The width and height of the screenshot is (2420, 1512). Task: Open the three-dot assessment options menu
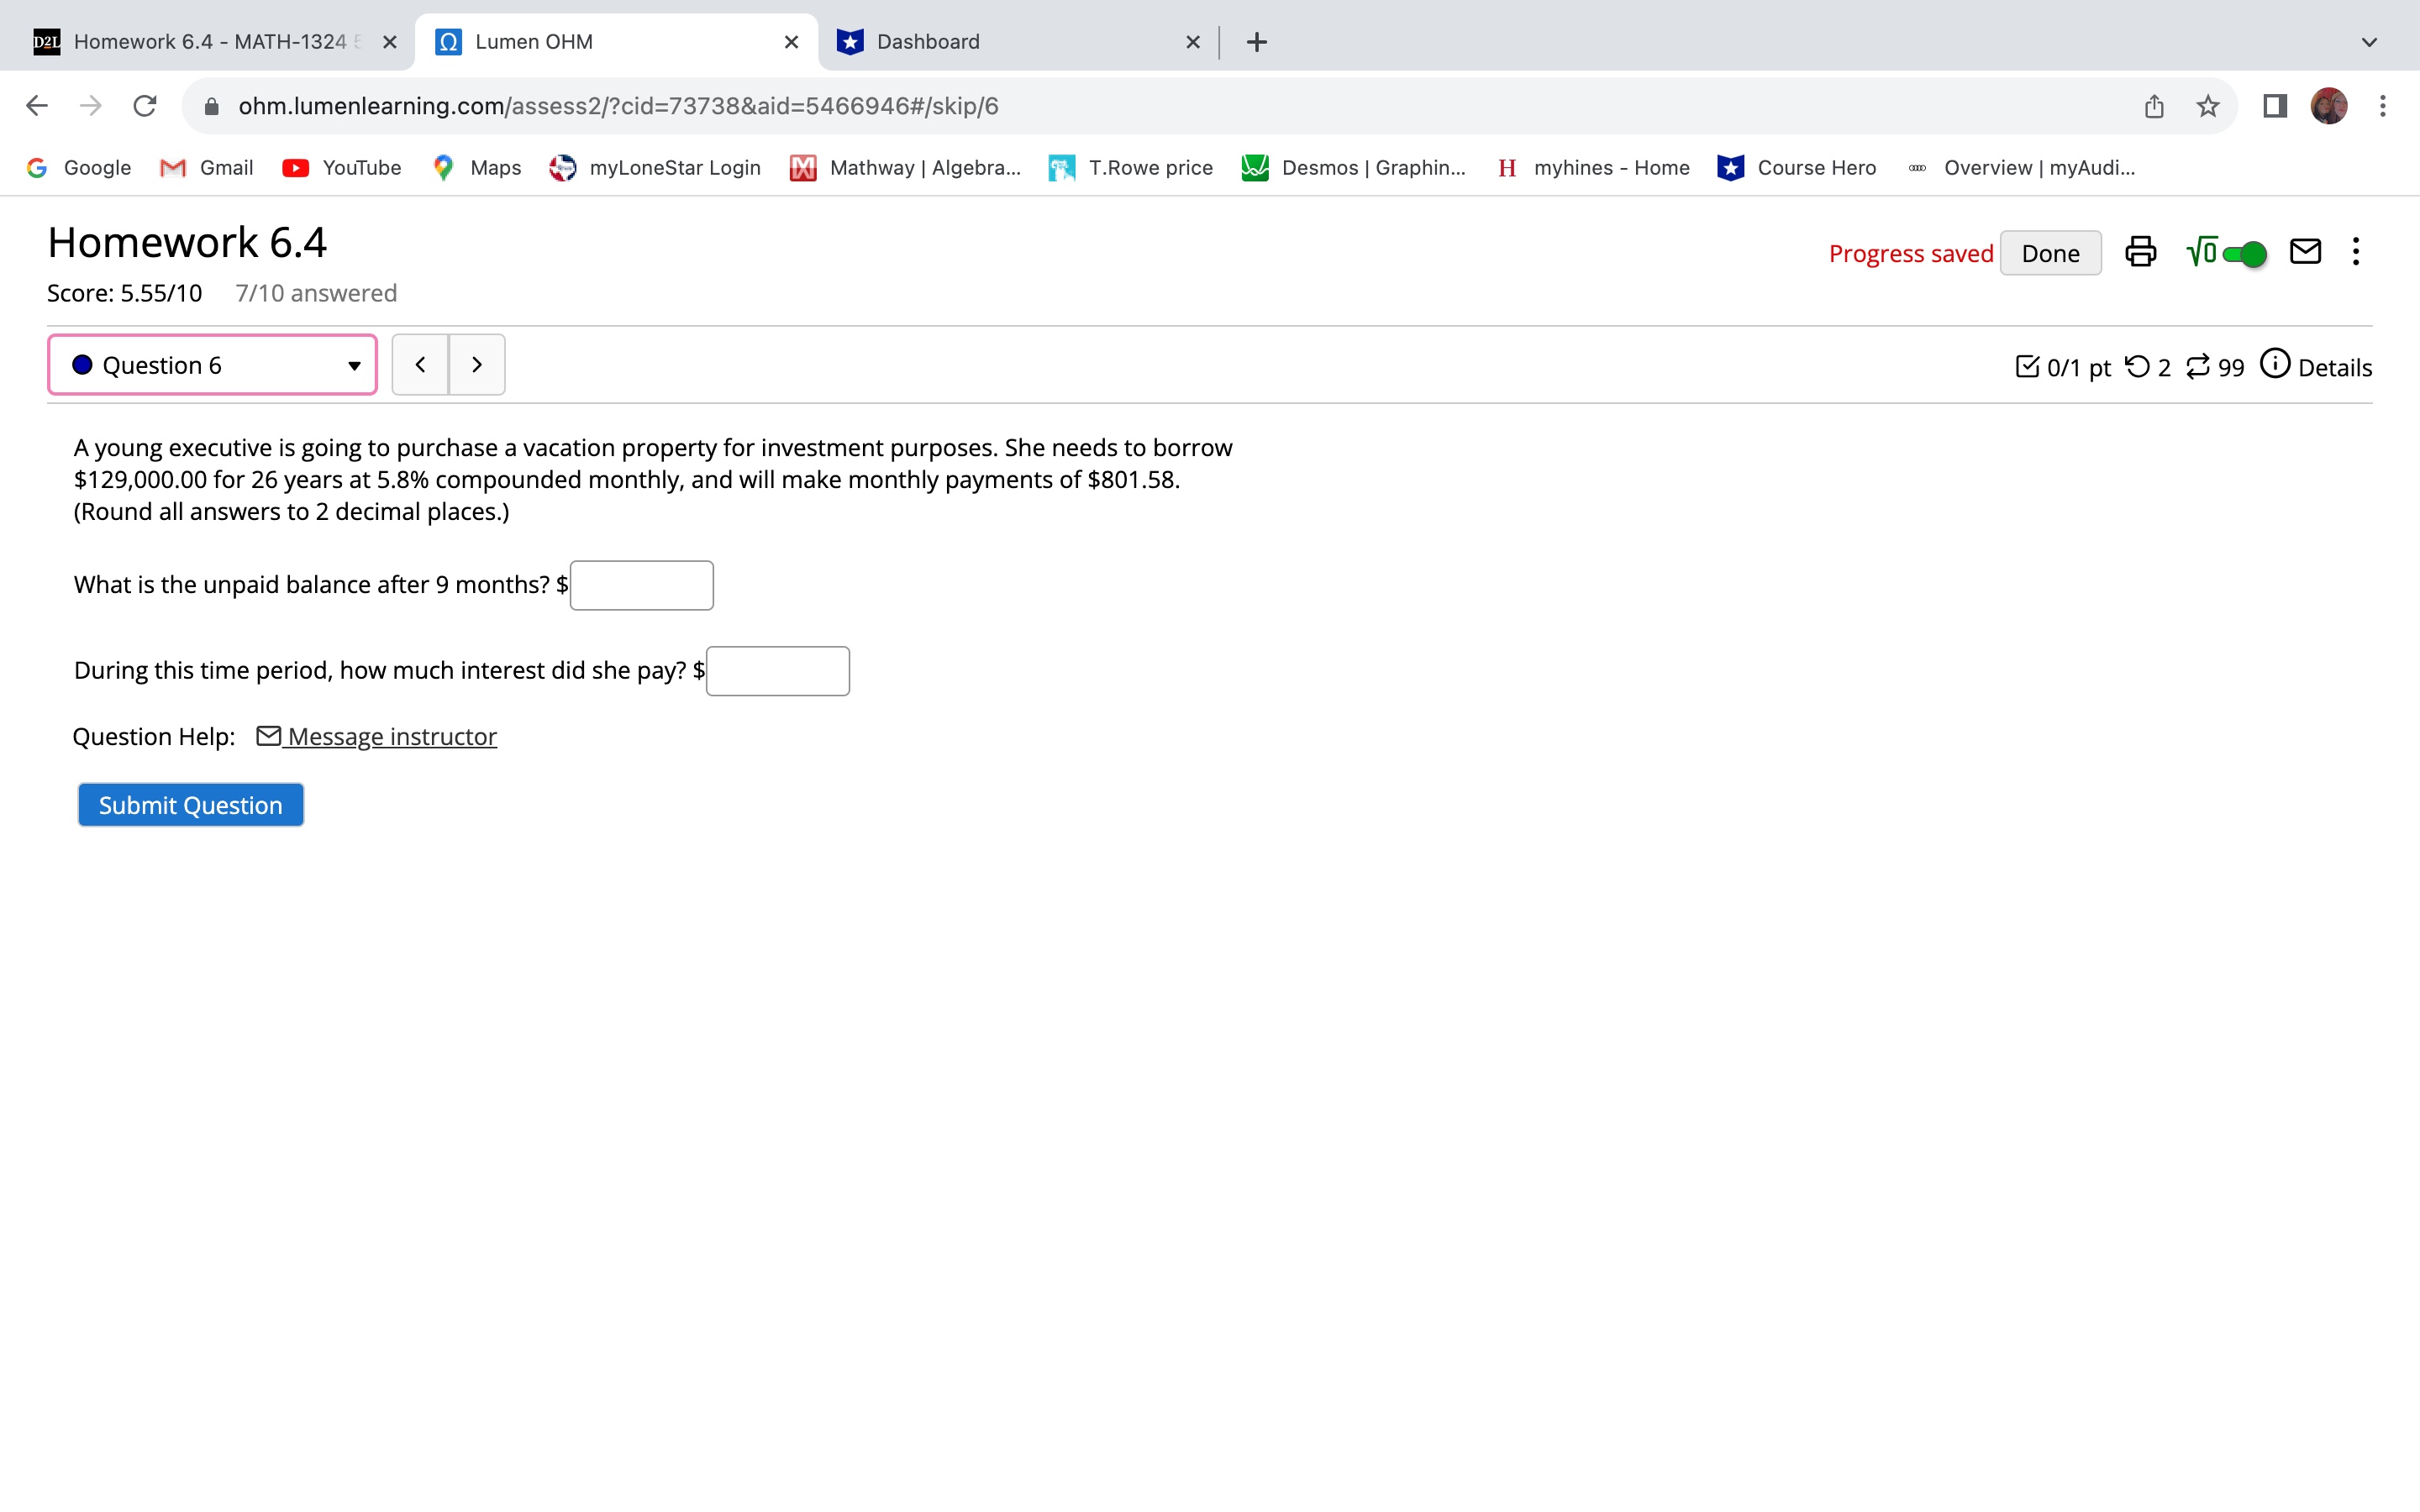pyautogui.click(x=2356, y=252)
